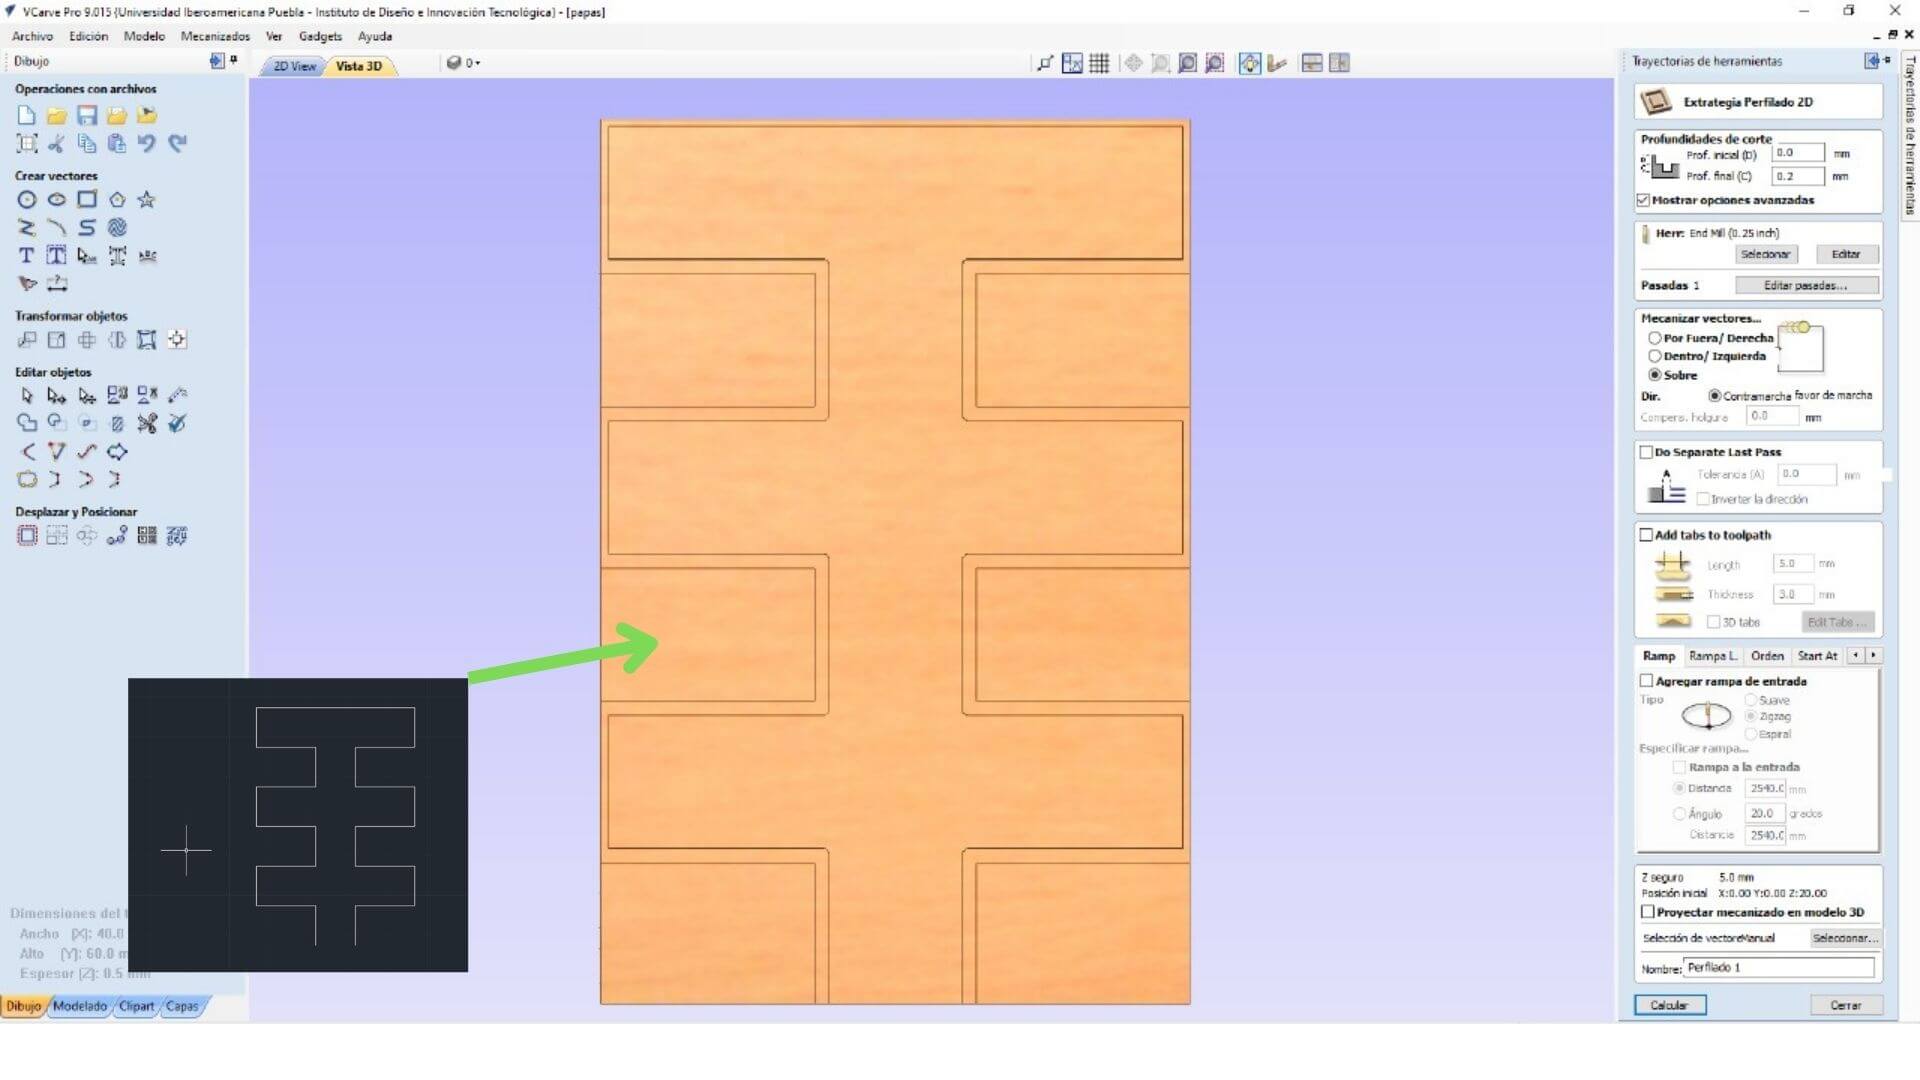Click the Calcular button
This screenshot has width=1920, height=1080.
[1669, 1005]
